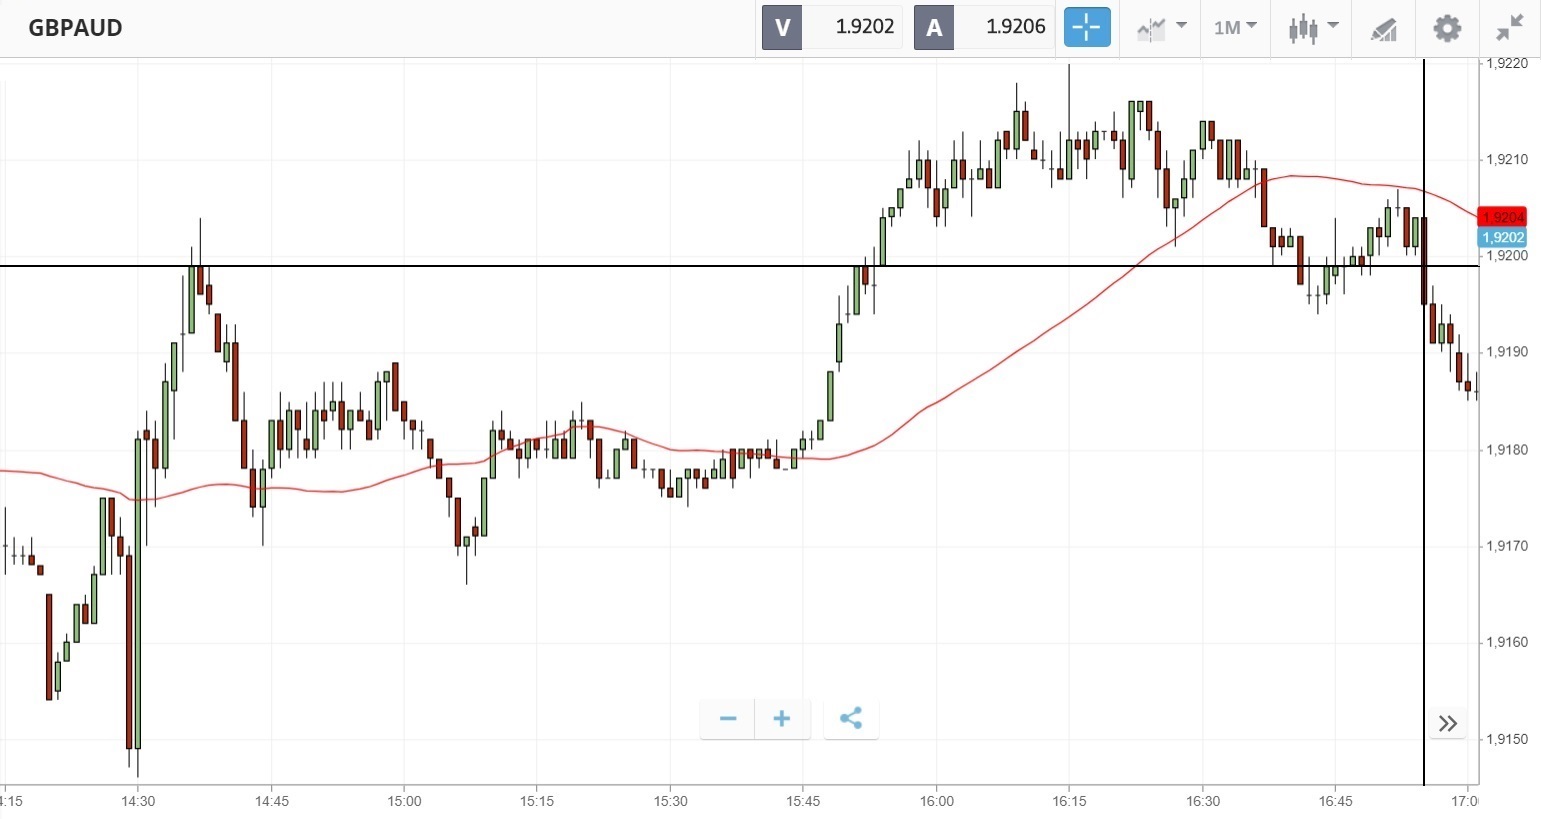The height and width of the screenshot is (819, 1541).
Task: Click the 1,9150 price axis label
Action: (x=1507, y=739)
